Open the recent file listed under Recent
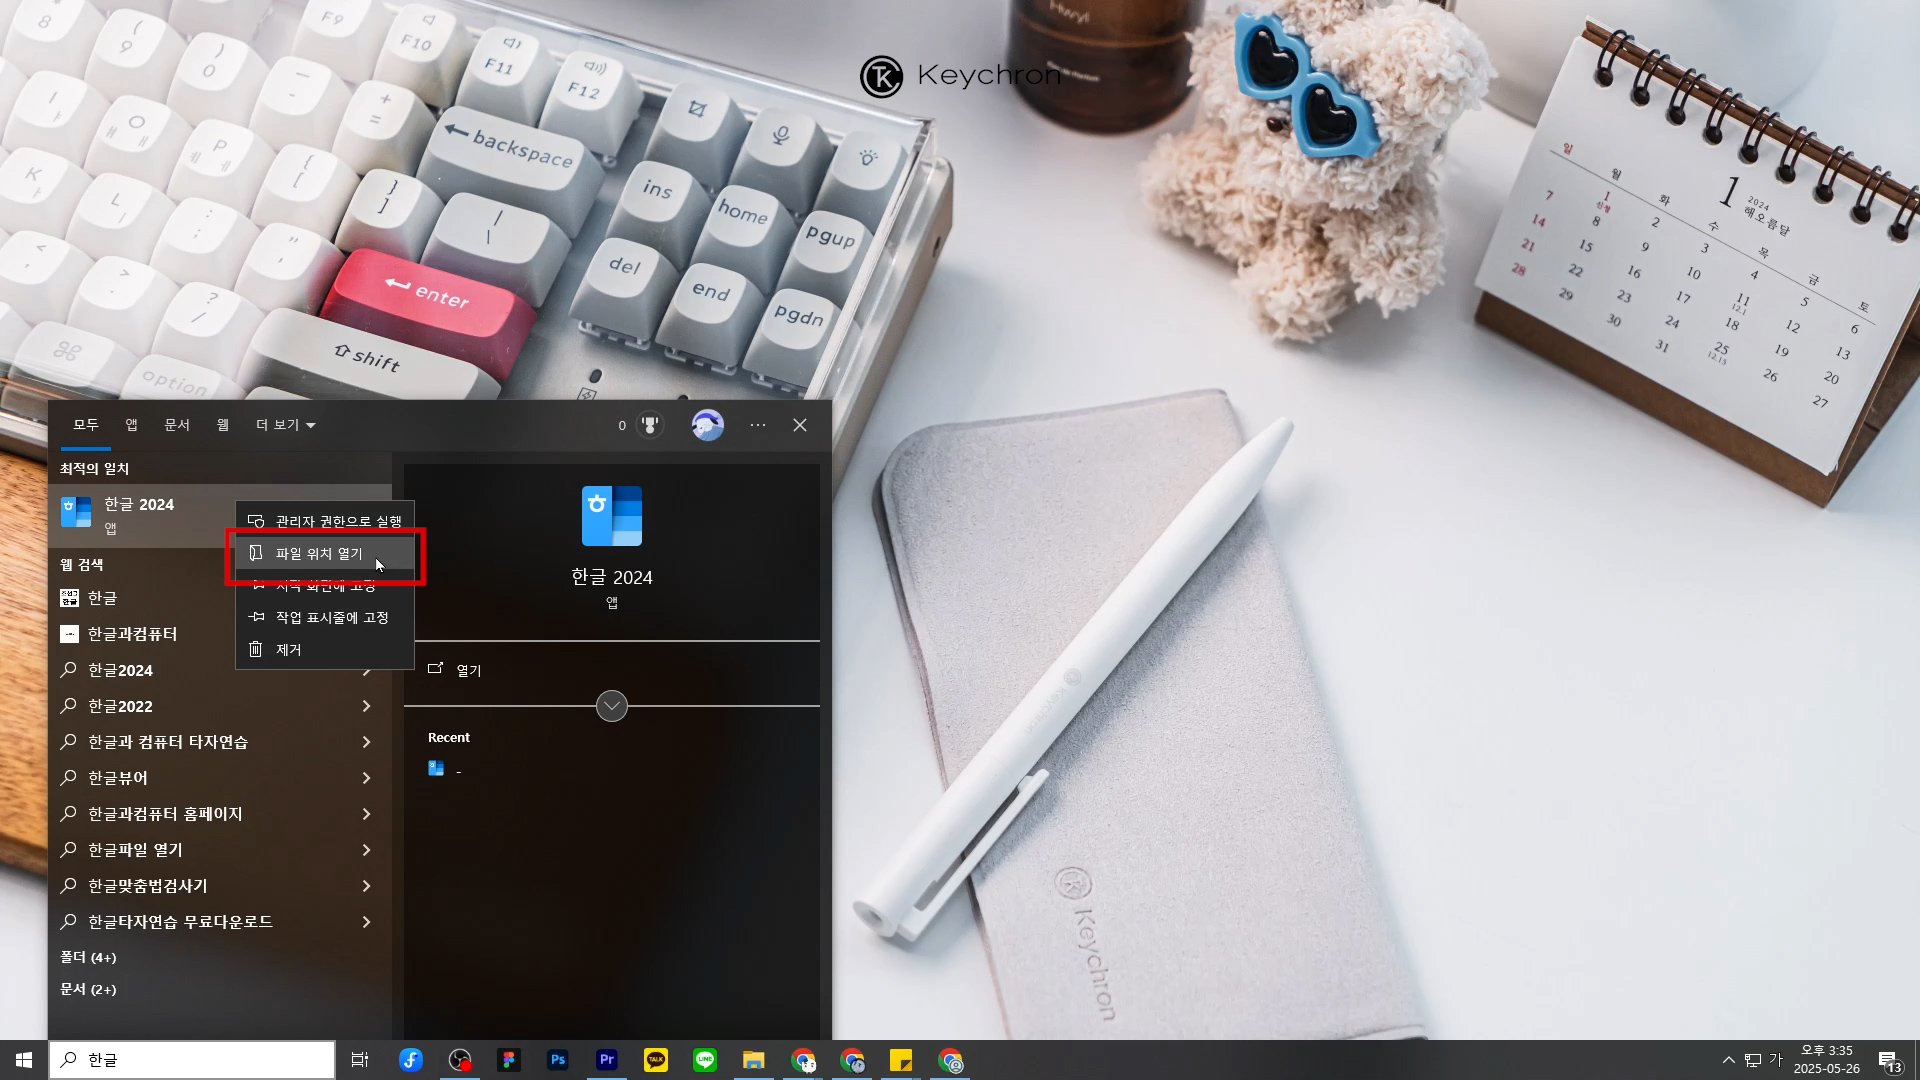 click(x=445, y=769)
